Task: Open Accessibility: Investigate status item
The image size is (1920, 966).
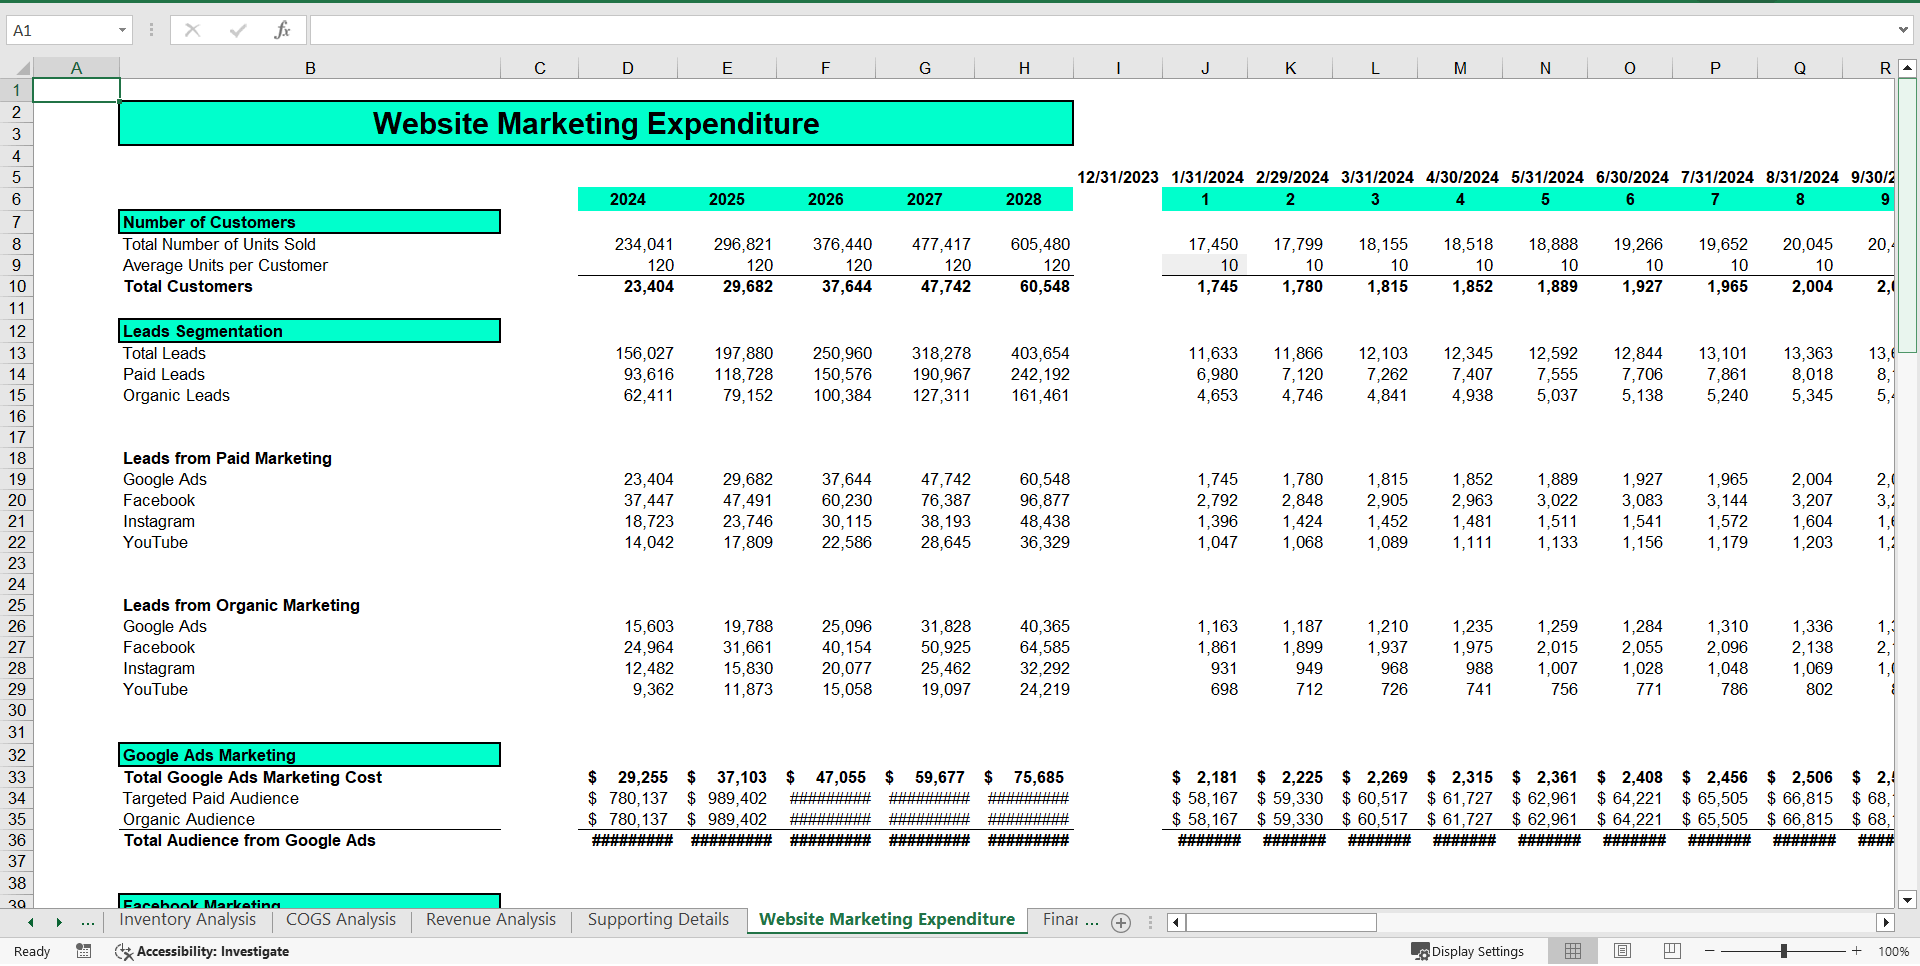Action: pos(202,951)
